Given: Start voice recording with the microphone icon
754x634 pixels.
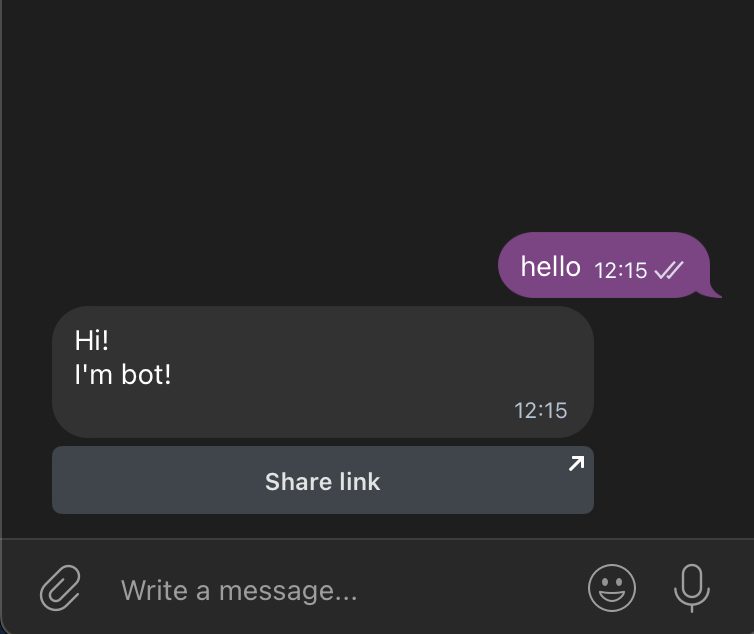Looking at the screenshot, I should [692, 587].
